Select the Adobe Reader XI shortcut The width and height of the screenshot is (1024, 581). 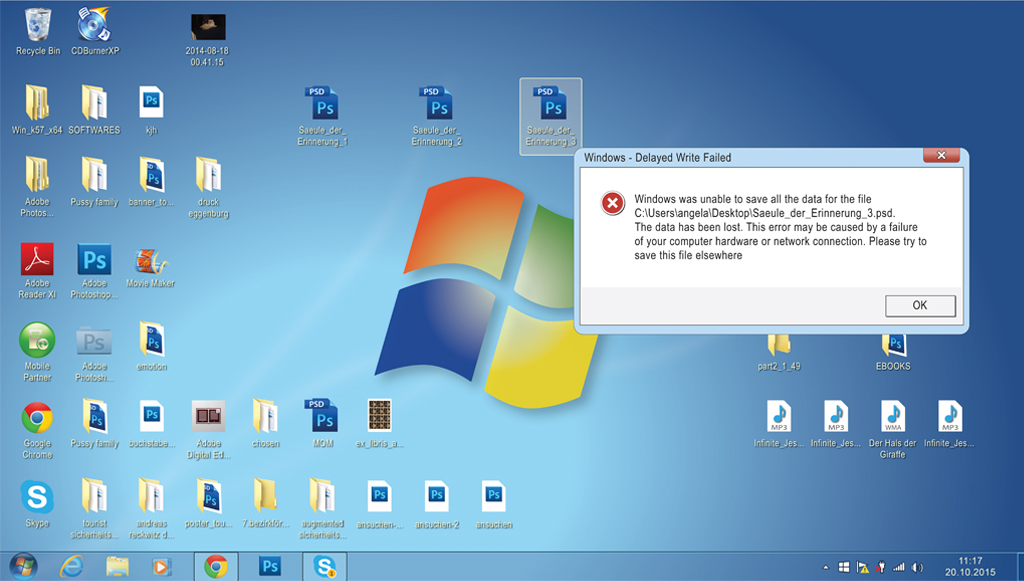(37, 271)
